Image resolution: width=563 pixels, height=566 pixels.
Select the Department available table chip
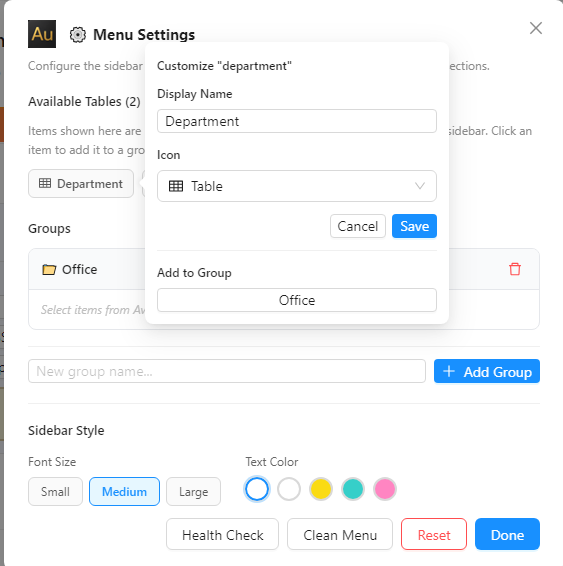[81, 183]
